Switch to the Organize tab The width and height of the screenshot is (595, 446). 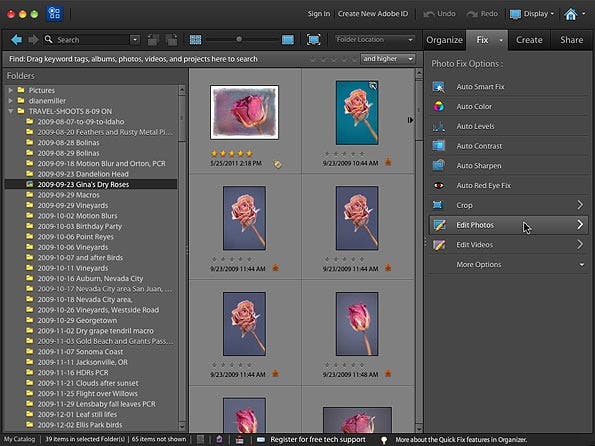(x=444, y=40)
